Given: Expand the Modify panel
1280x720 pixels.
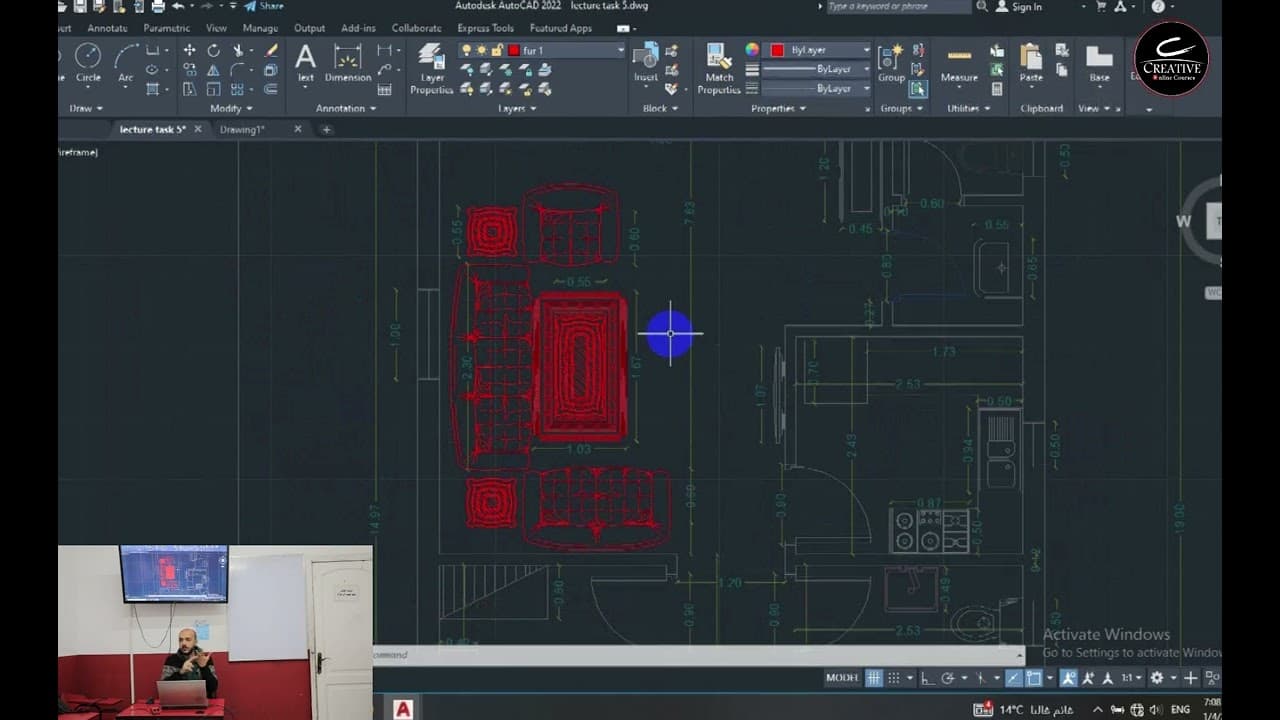Looking at the screenshot, I should [x=230, y=108].
